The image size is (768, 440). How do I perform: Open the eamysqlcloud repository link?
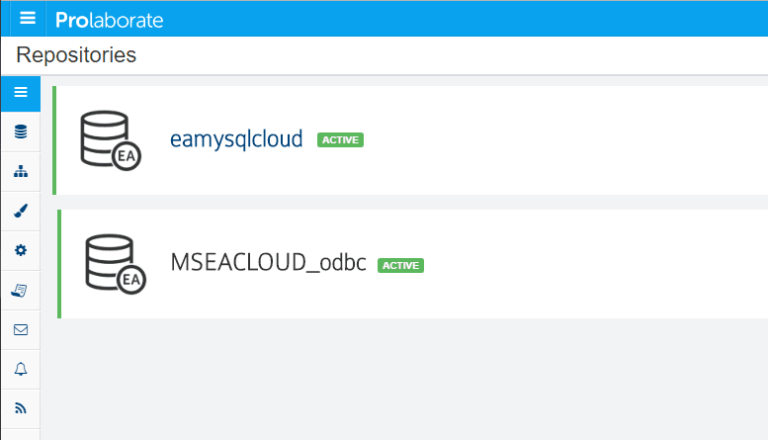click(x=236, y=139)
